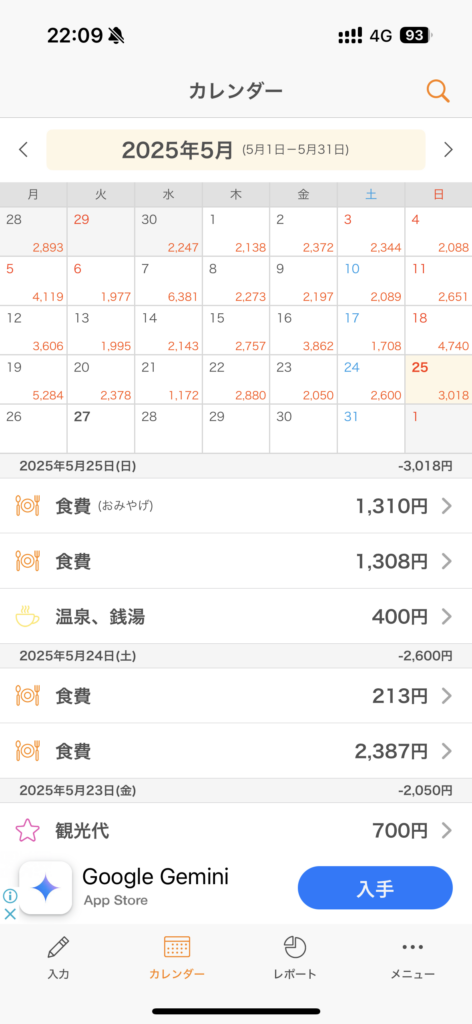472x1024 pixels.
Task: Select the カレンダー tab icon
Action: [x=177, y=947]
